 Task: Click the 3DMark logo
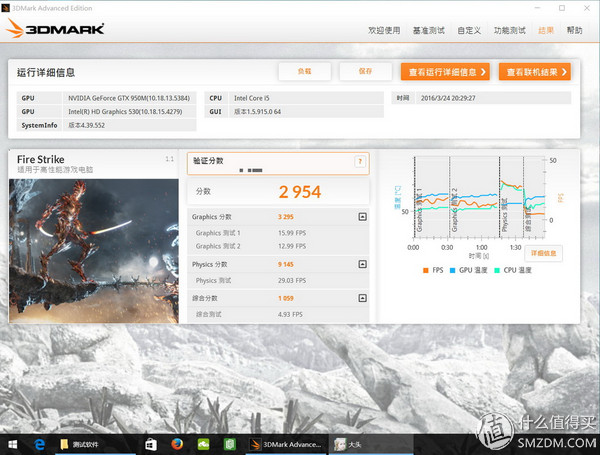(x=55, y=29)
